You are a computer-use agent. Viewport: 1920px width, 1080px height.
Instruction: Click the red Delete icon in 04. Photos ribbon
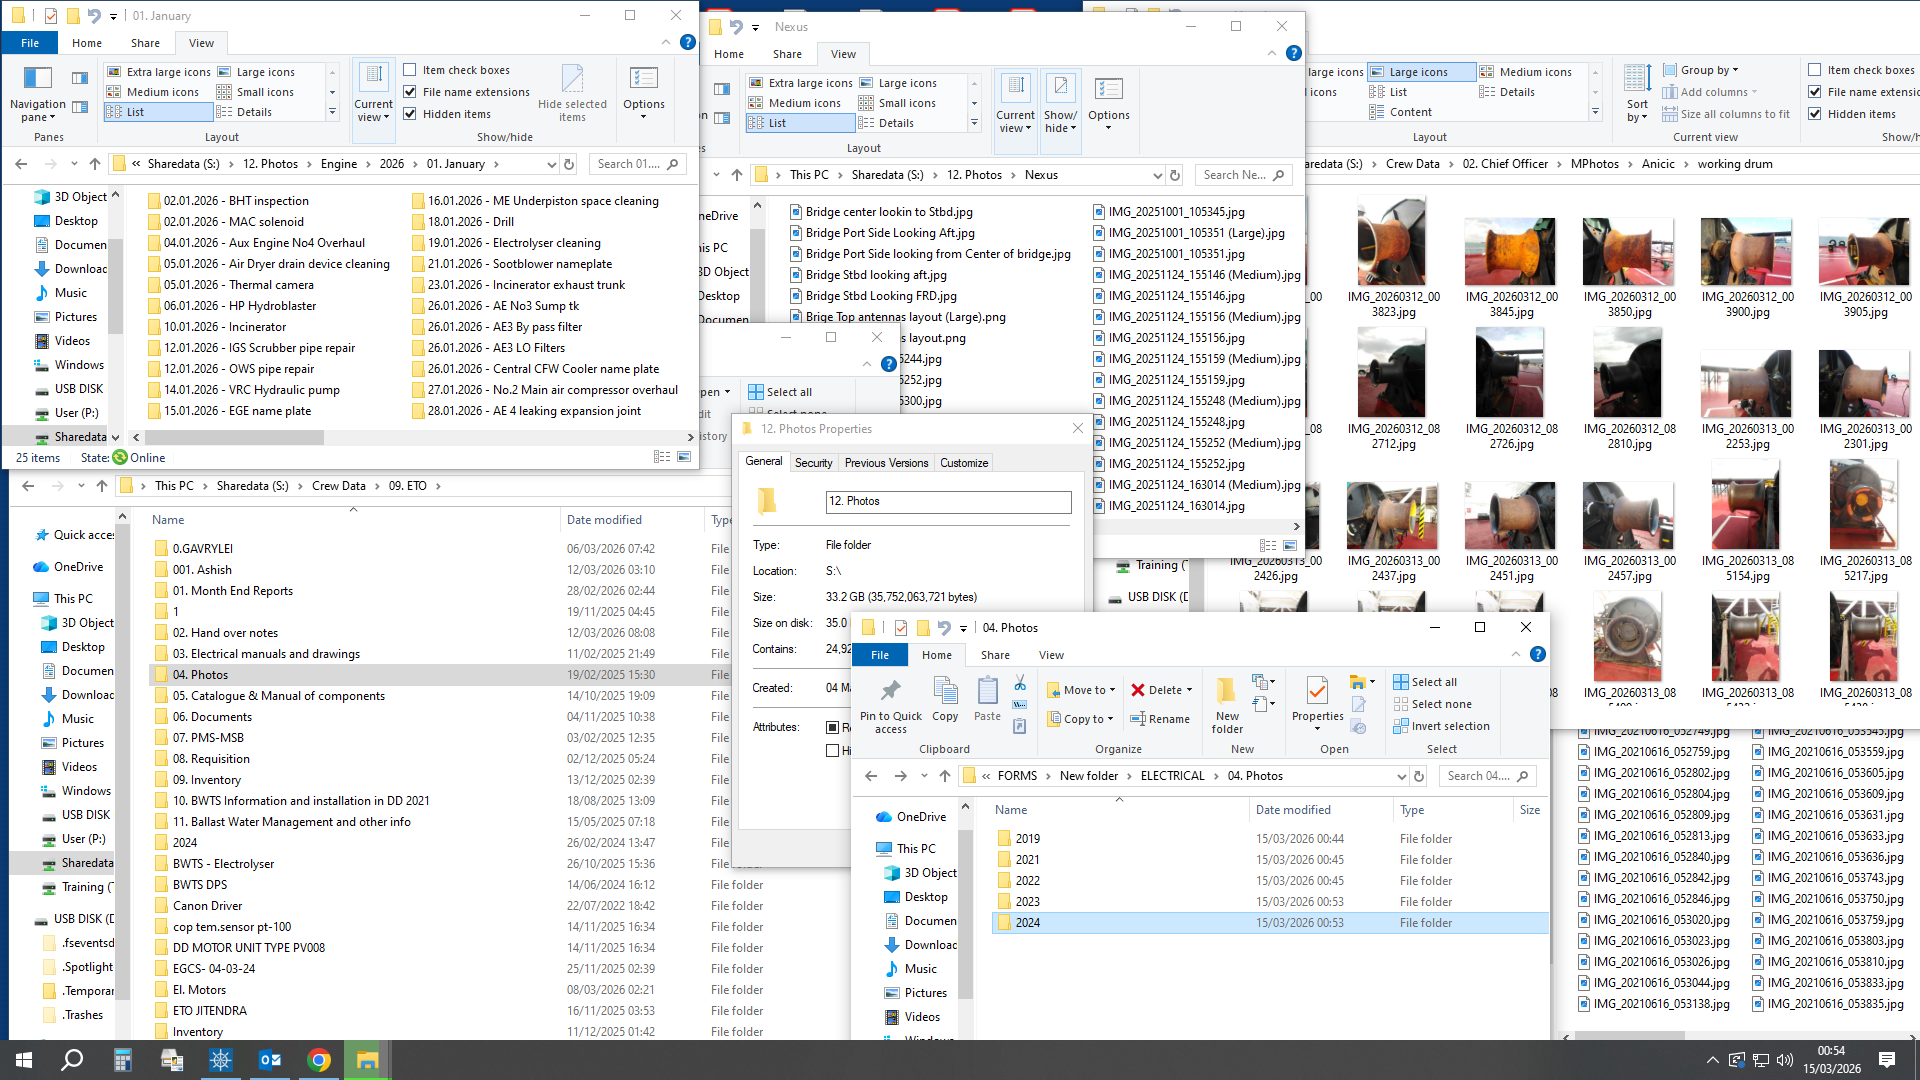pyautogui.click(x=1138, y=690)
